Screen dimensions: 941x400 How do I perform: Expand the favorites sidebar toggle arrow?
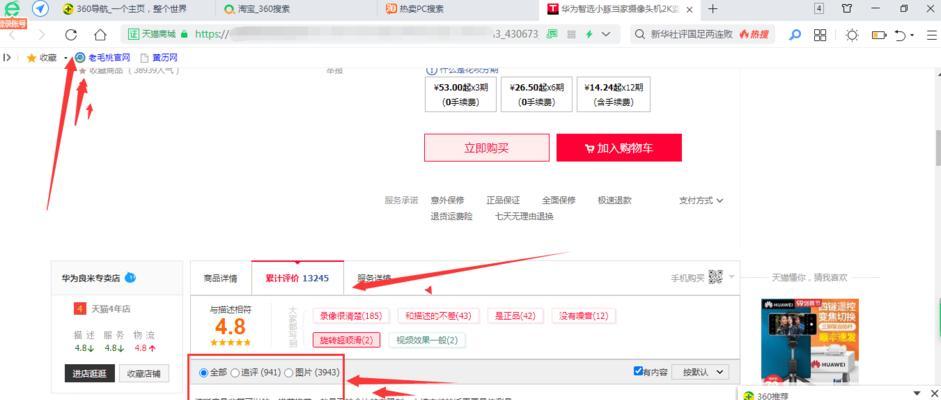[x=7, y=58]
